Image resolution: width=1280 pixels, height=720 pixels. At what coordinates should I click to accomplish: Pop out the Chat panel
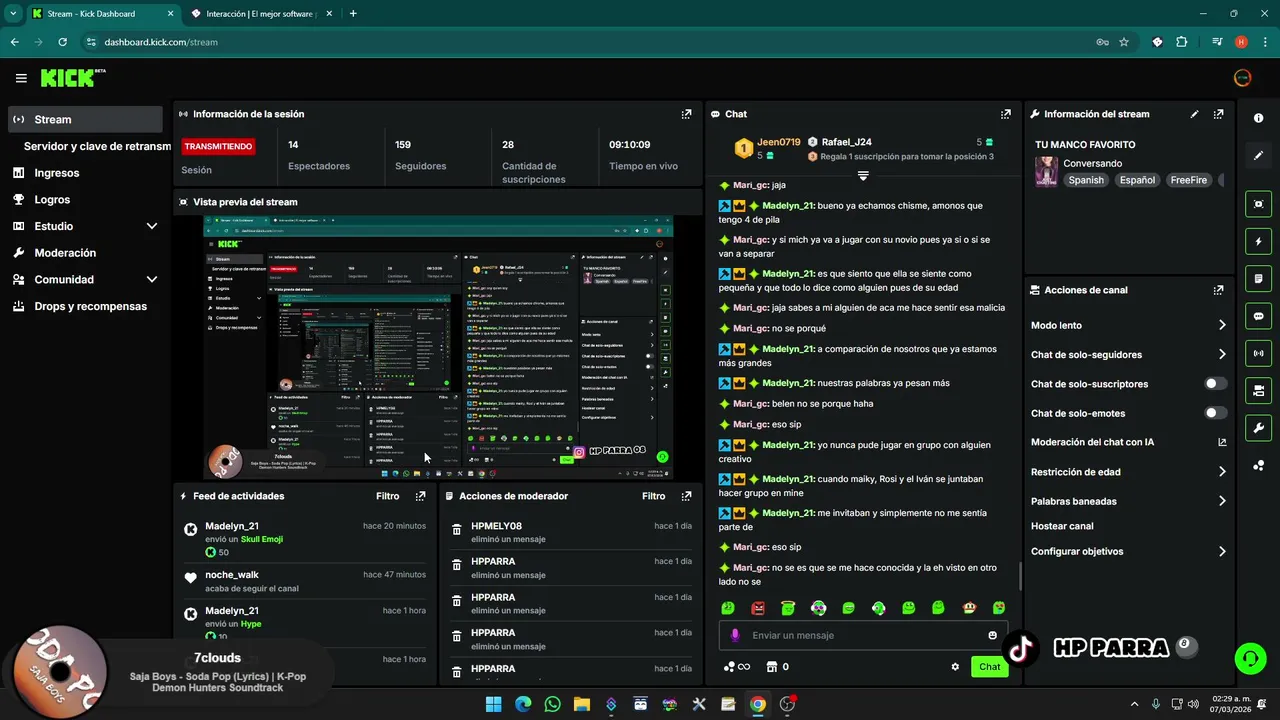[1005, 114]
